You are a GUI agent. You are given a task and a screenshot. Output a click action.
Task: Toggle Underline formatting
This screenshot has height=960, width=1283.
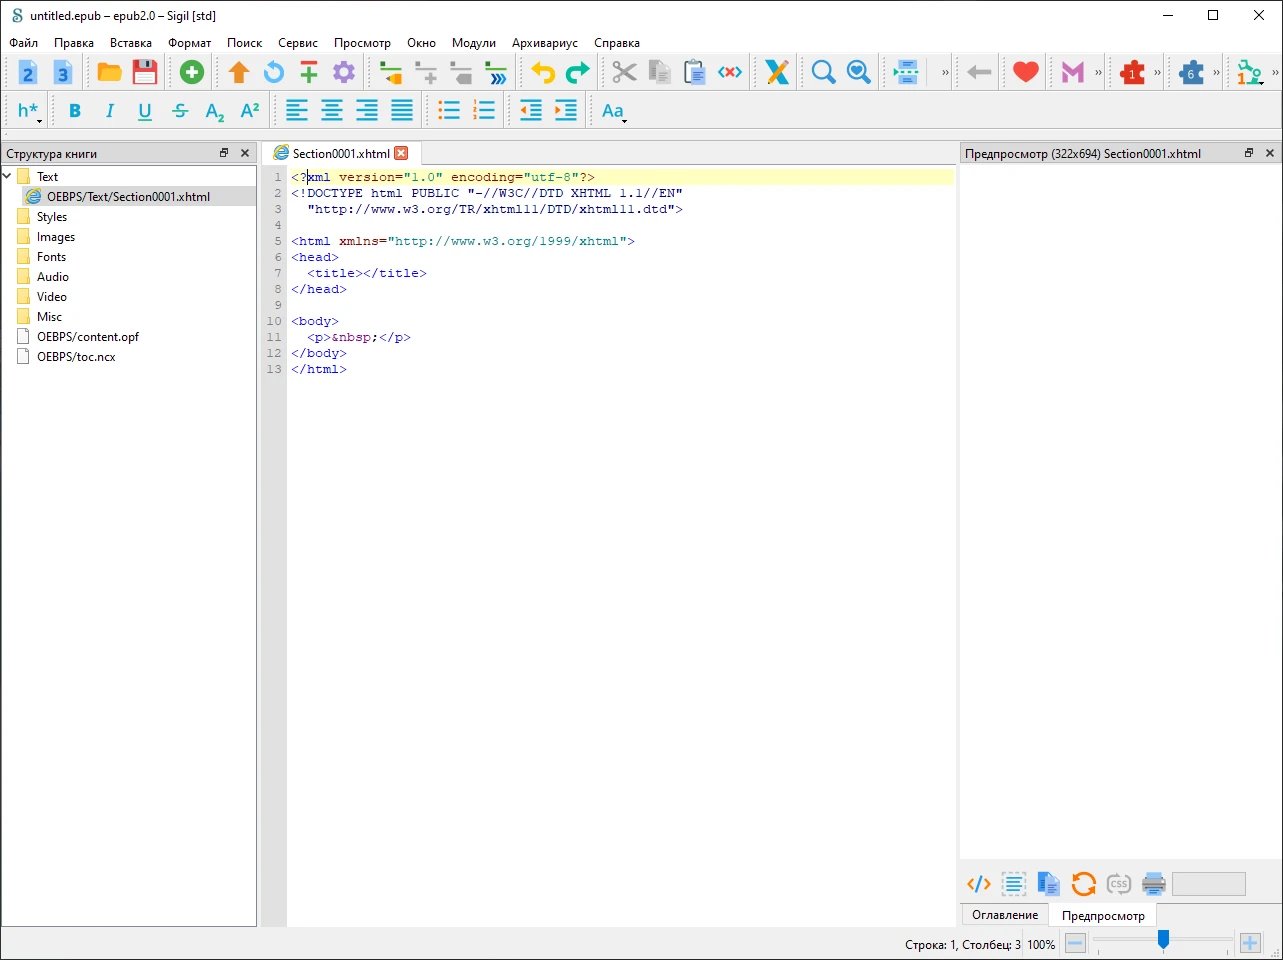[145, 111]
